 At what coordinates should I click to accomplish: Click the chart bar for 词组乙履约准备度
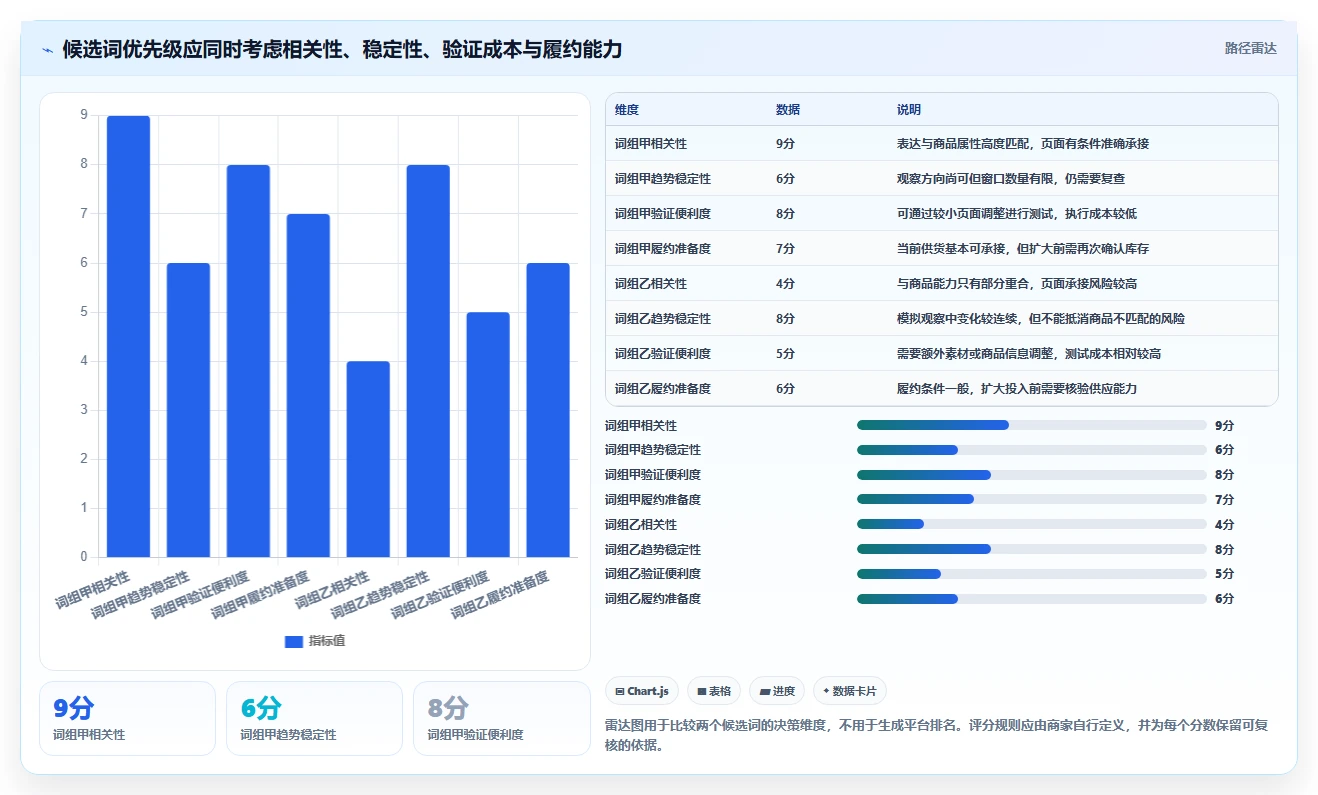[x=548, y=410]
